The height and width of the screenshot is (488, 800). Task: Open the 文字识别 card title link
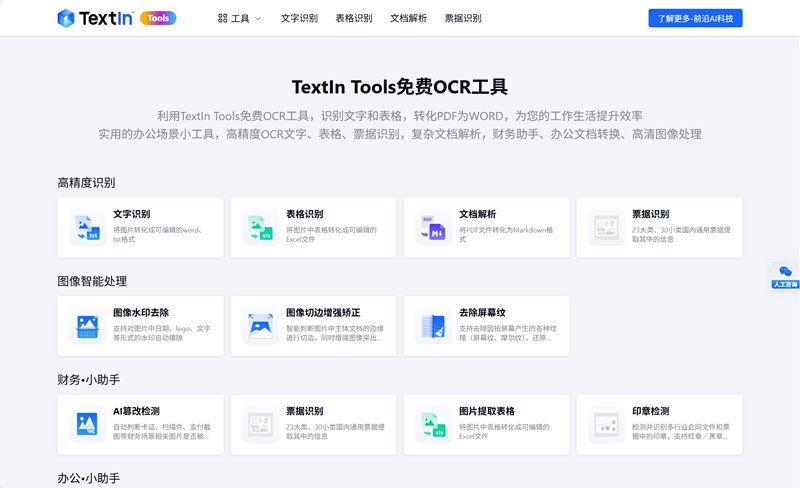coord(132,214)
